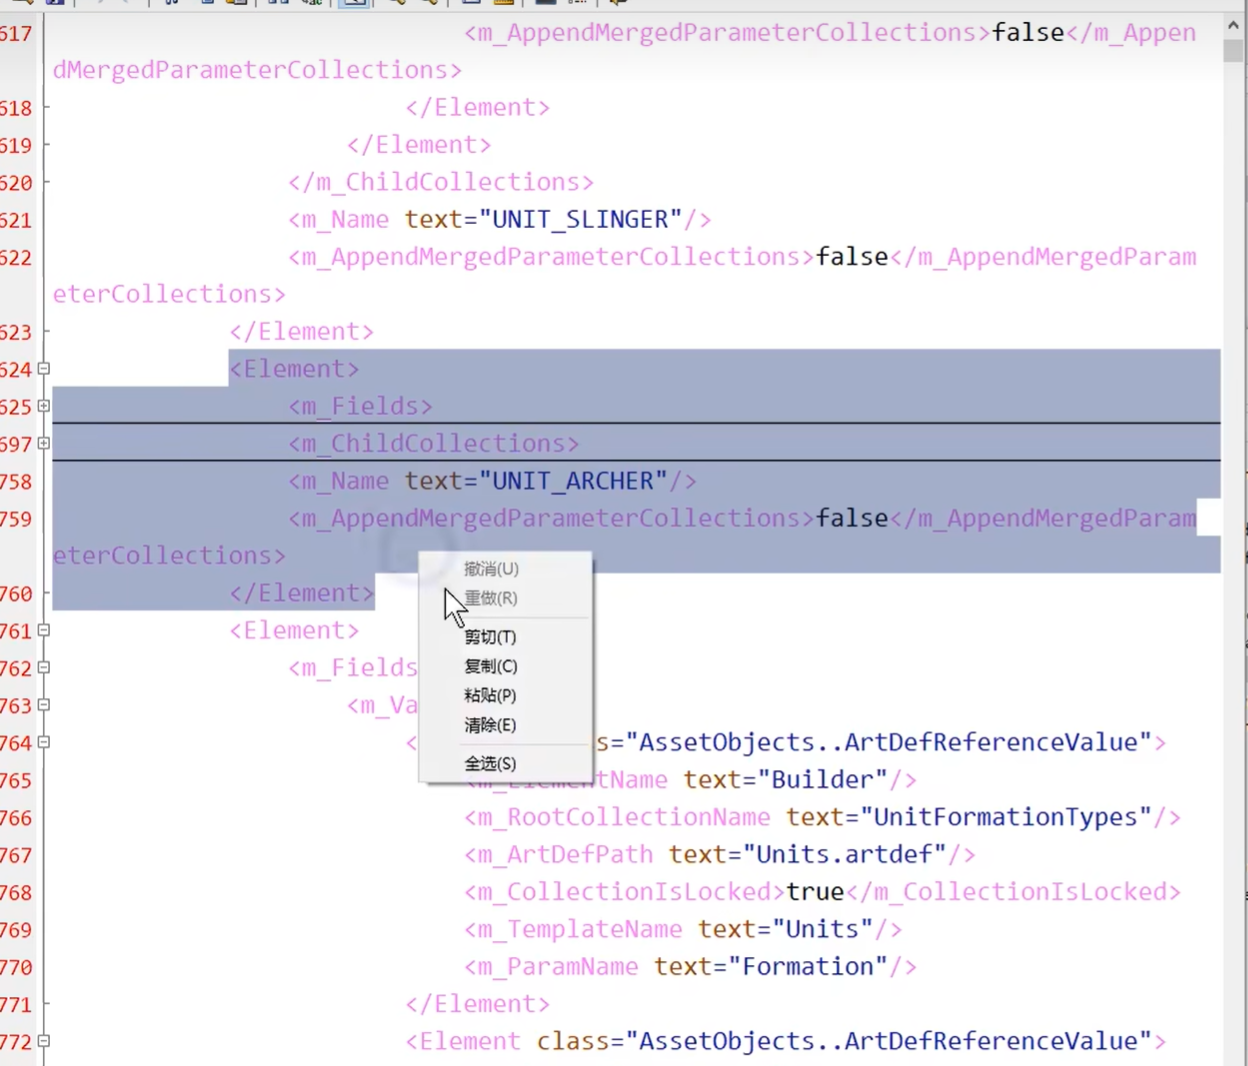The width and height of the screenshot is (1248, 1066).
Task: Expand the folded m_ChildCollections block at line 697
Action: coord(43,443)
